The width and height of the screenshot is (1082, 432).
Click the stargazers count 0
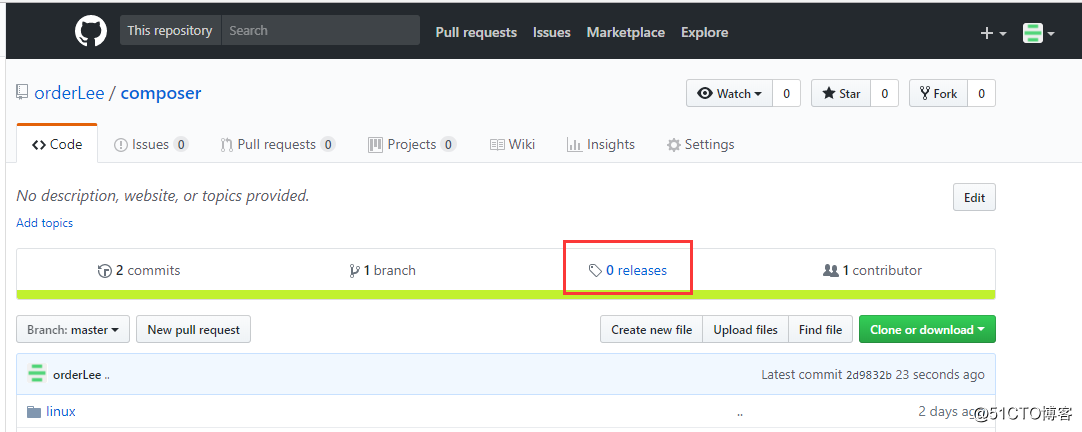(x=885, y=93)
